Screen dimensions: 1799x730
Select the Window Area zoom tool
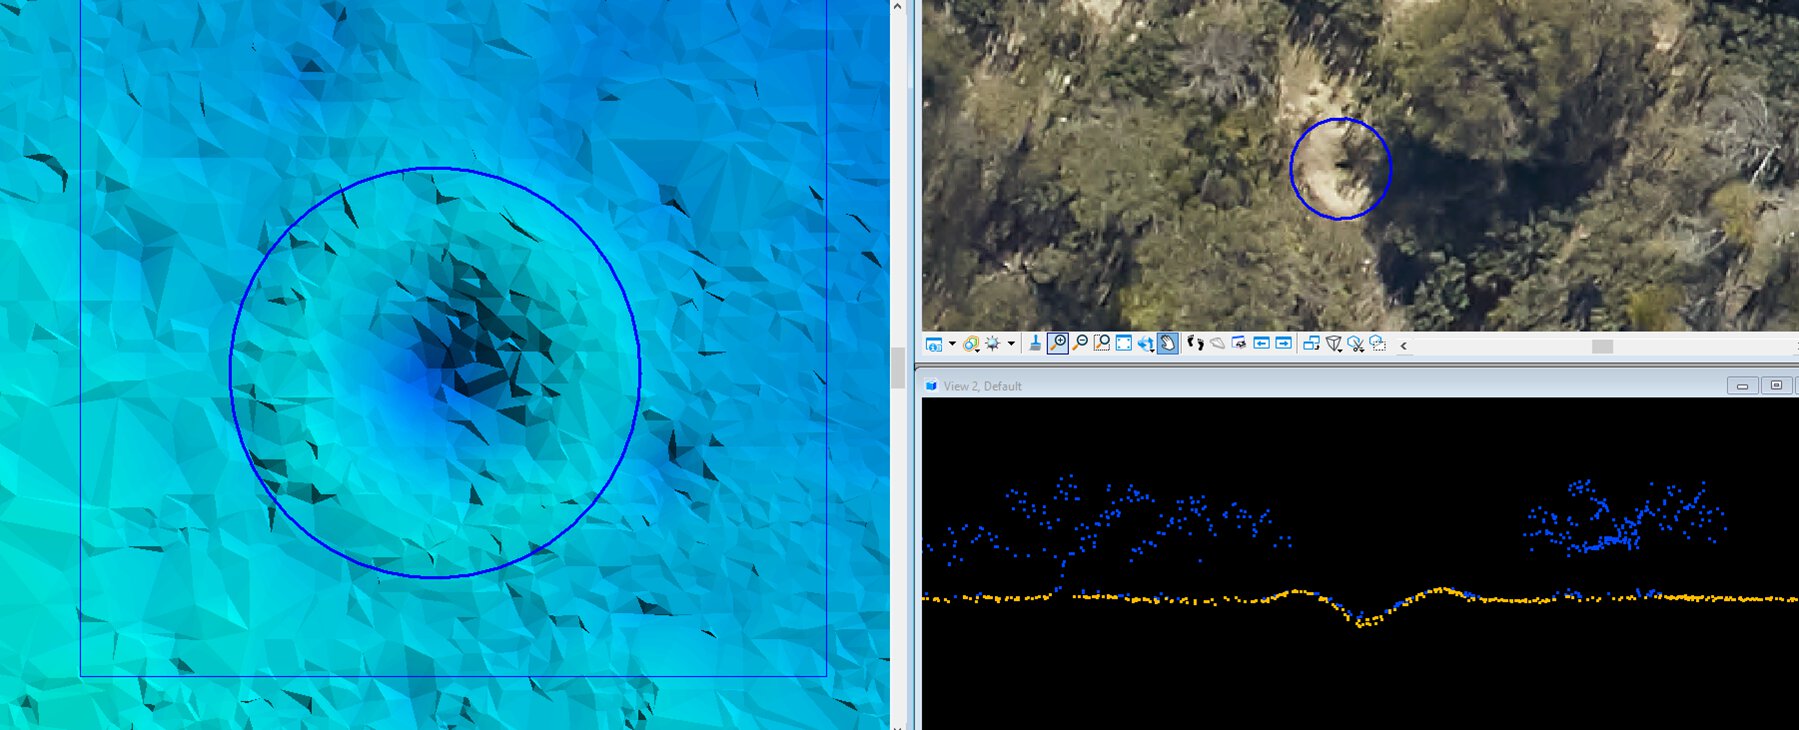click(1102, 344)
